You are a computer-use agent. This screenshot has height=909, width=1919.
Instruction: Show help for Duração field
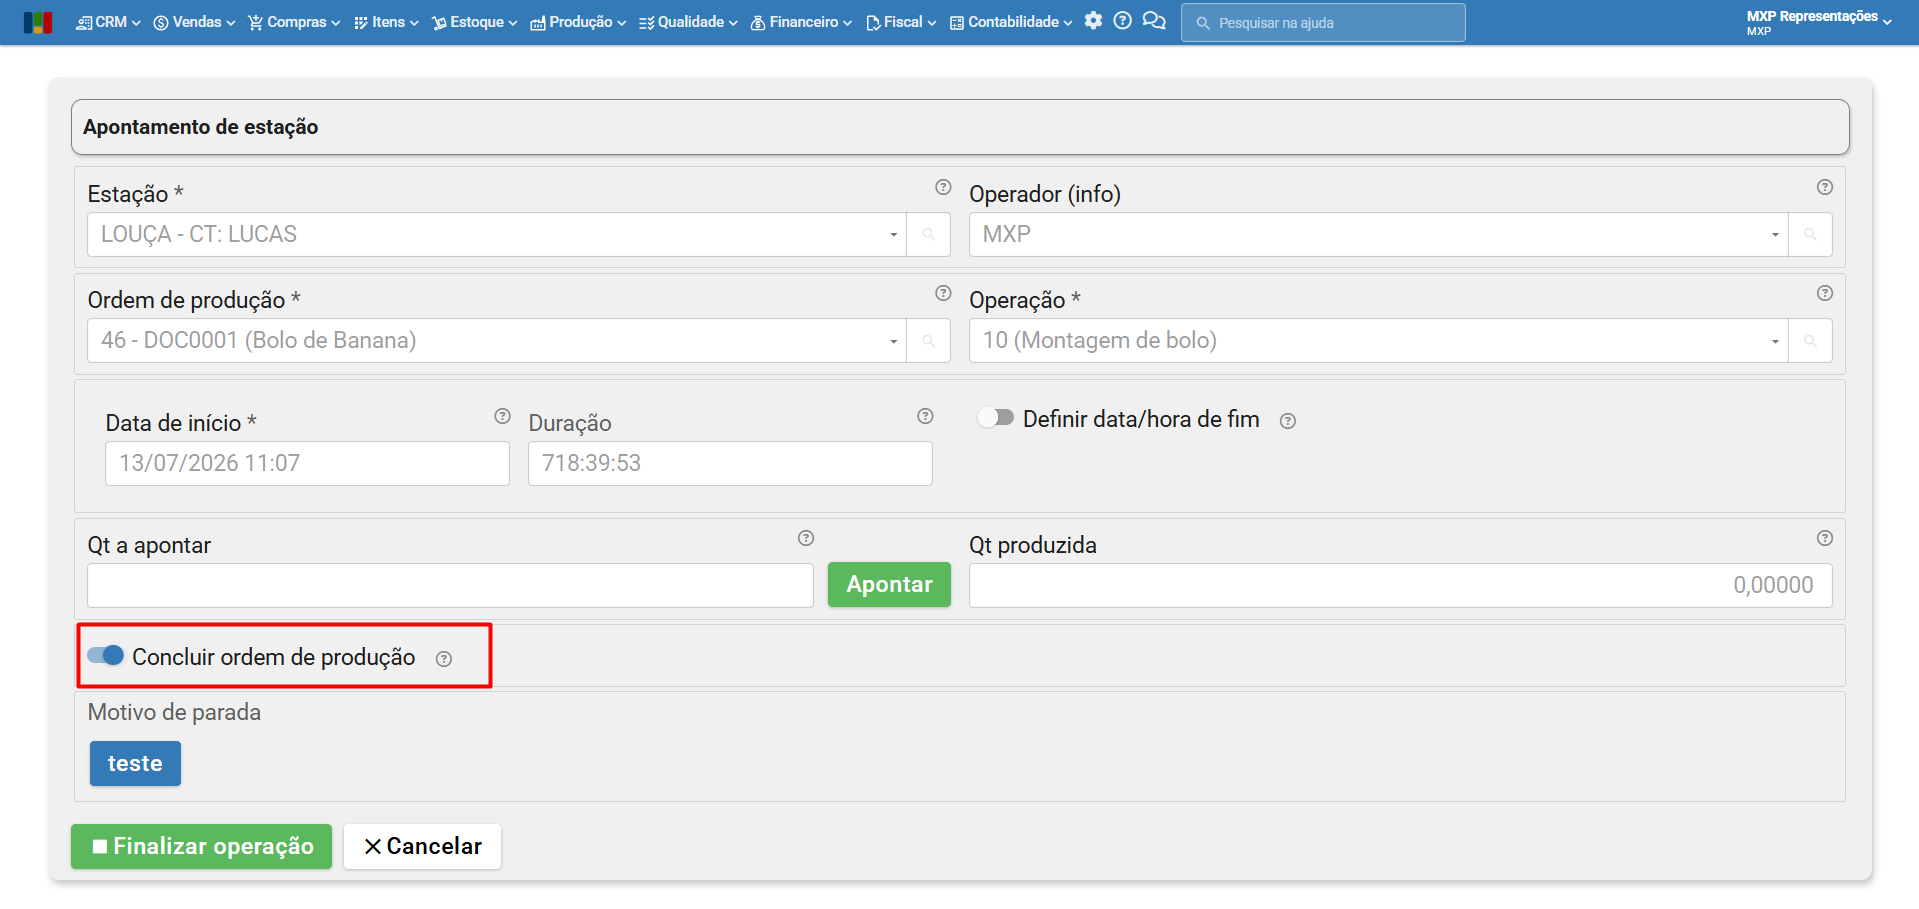coord(925,416)
